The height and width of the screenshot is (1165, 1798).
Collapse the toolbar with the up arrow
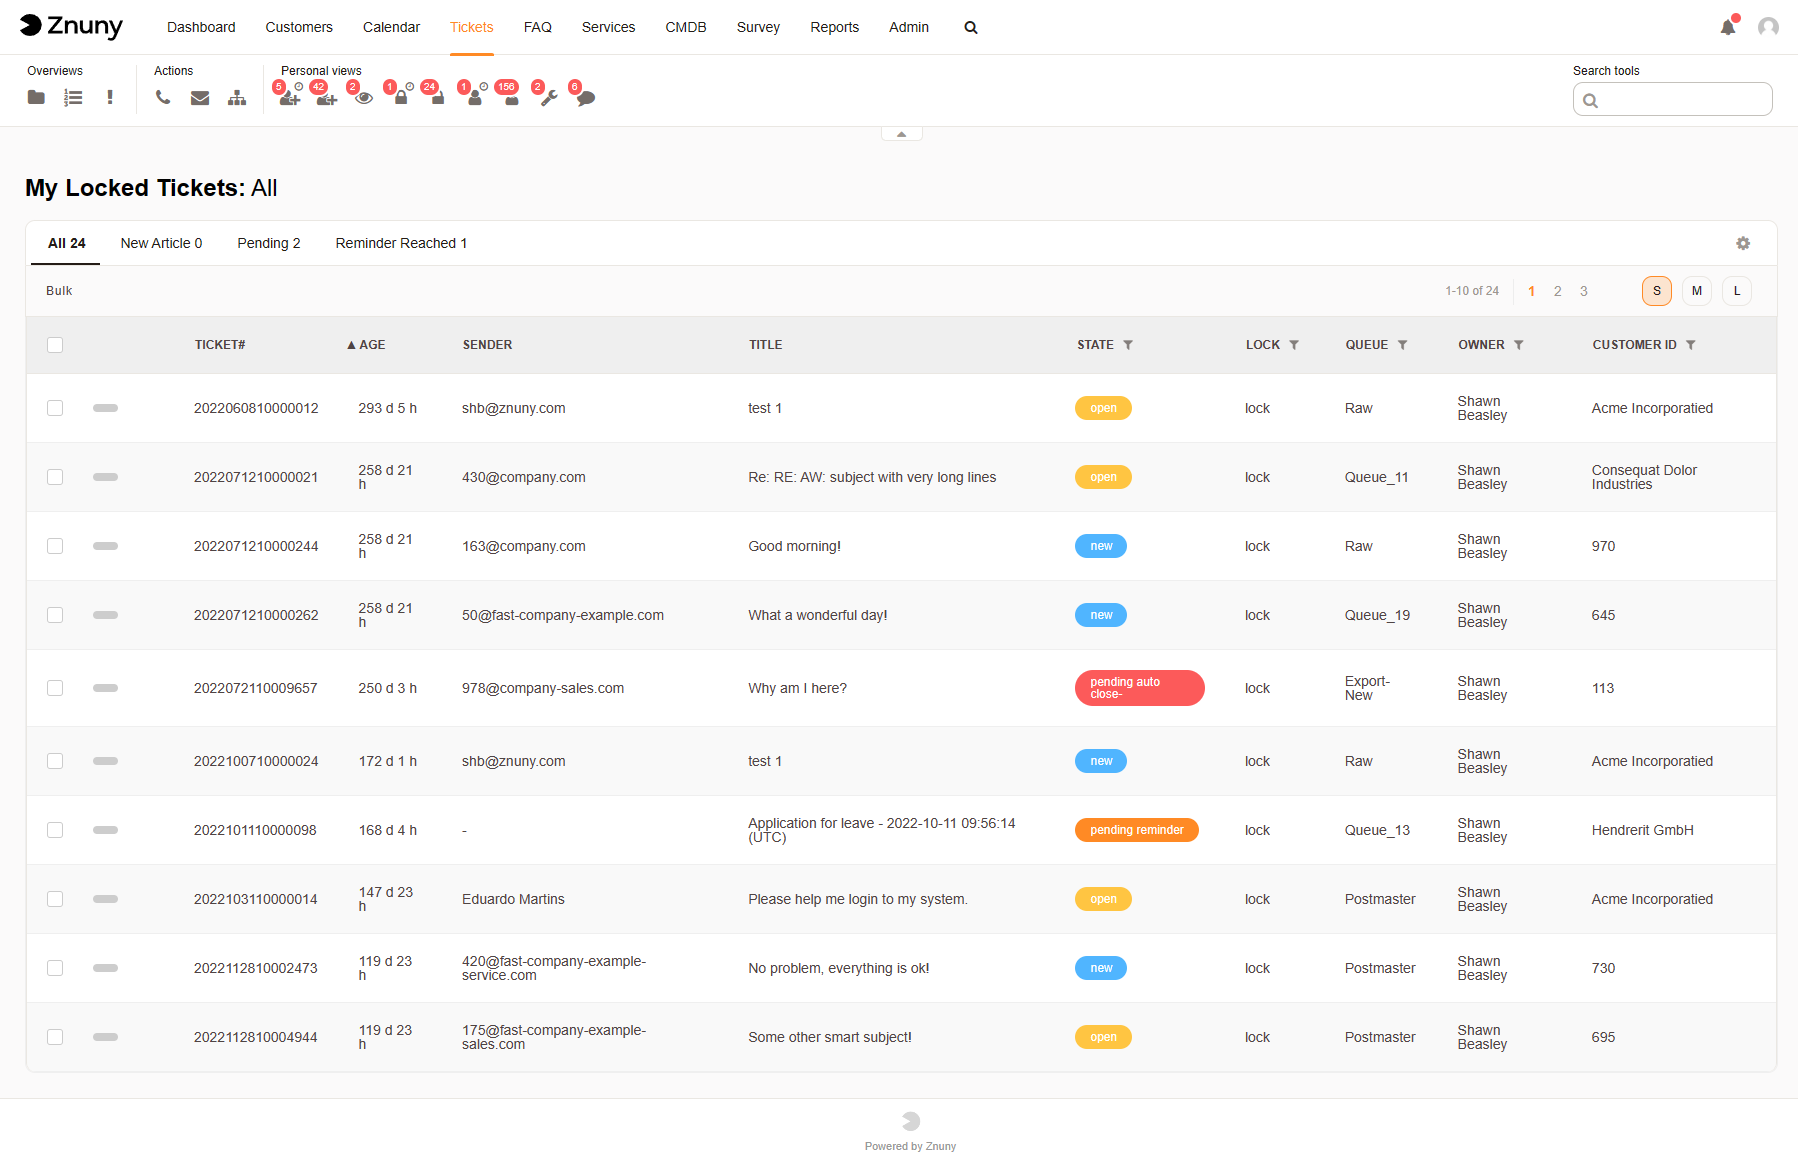[x=901, y=134]
